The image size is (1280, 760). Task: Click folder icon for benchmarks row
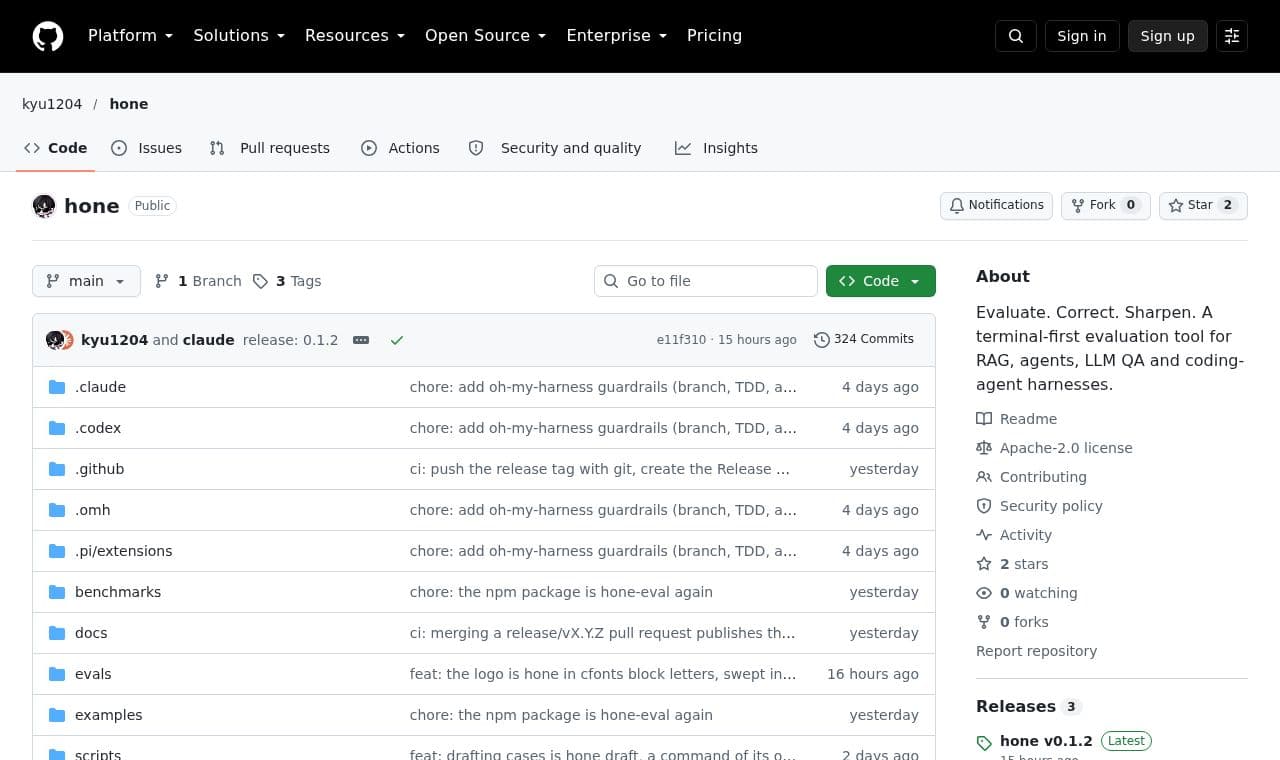[x=57, y=592]
